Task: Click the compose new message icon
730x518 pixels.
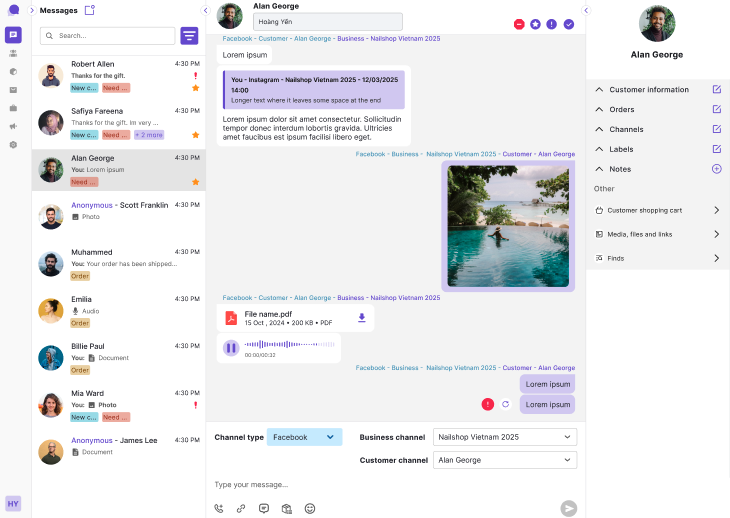Action: pyautogui.click(x=90, y=10)
